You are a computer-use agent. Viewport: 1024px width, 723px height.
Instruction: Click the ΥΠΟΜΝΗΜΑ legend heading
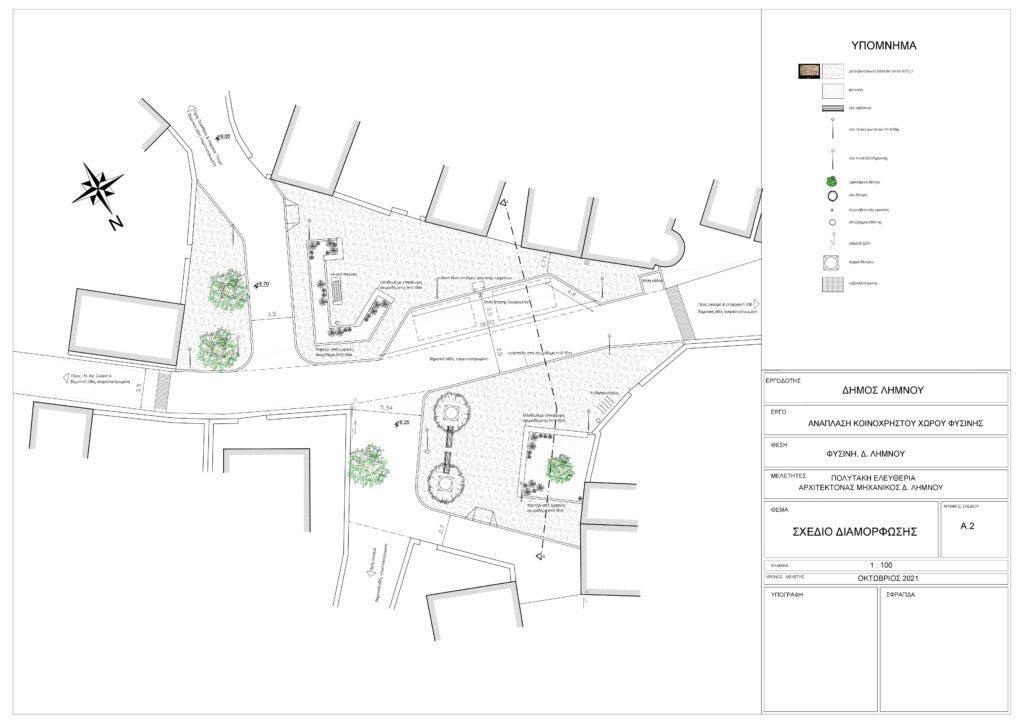coord(883,46)
